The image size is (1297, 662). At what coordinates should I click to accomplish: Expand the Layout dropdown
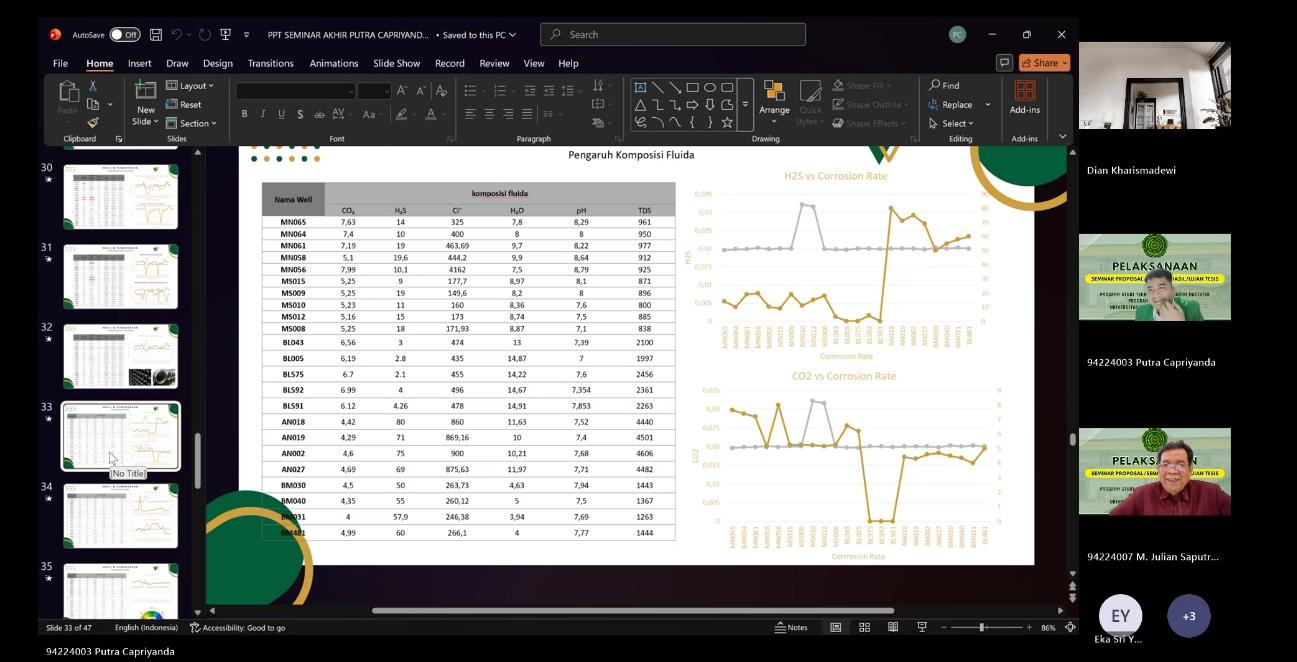pos(190,86)
